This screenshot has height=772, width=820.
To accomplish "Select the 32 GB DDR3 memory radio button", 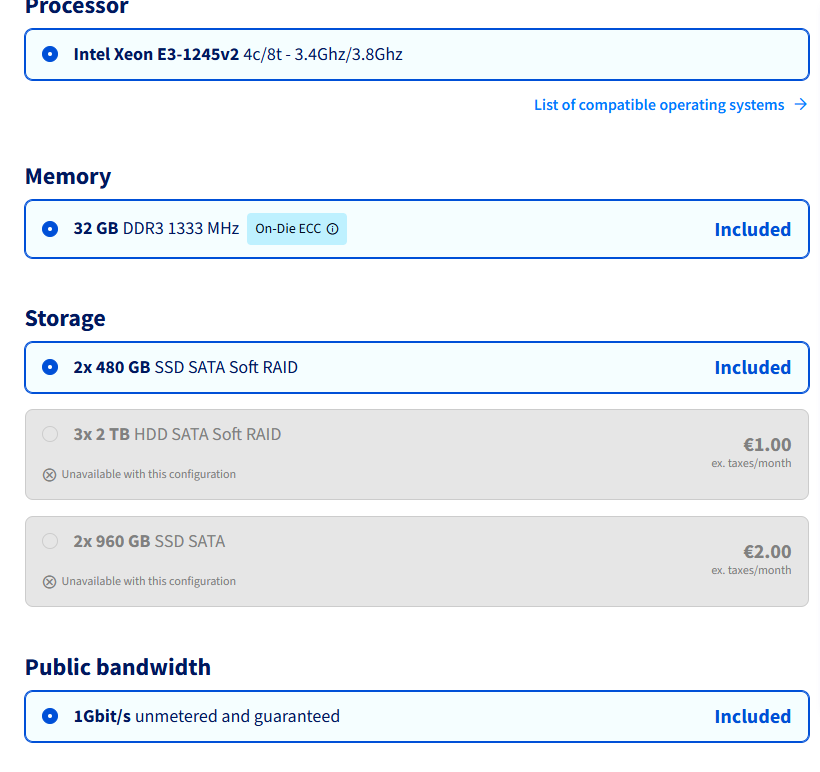I will (50, 229).
